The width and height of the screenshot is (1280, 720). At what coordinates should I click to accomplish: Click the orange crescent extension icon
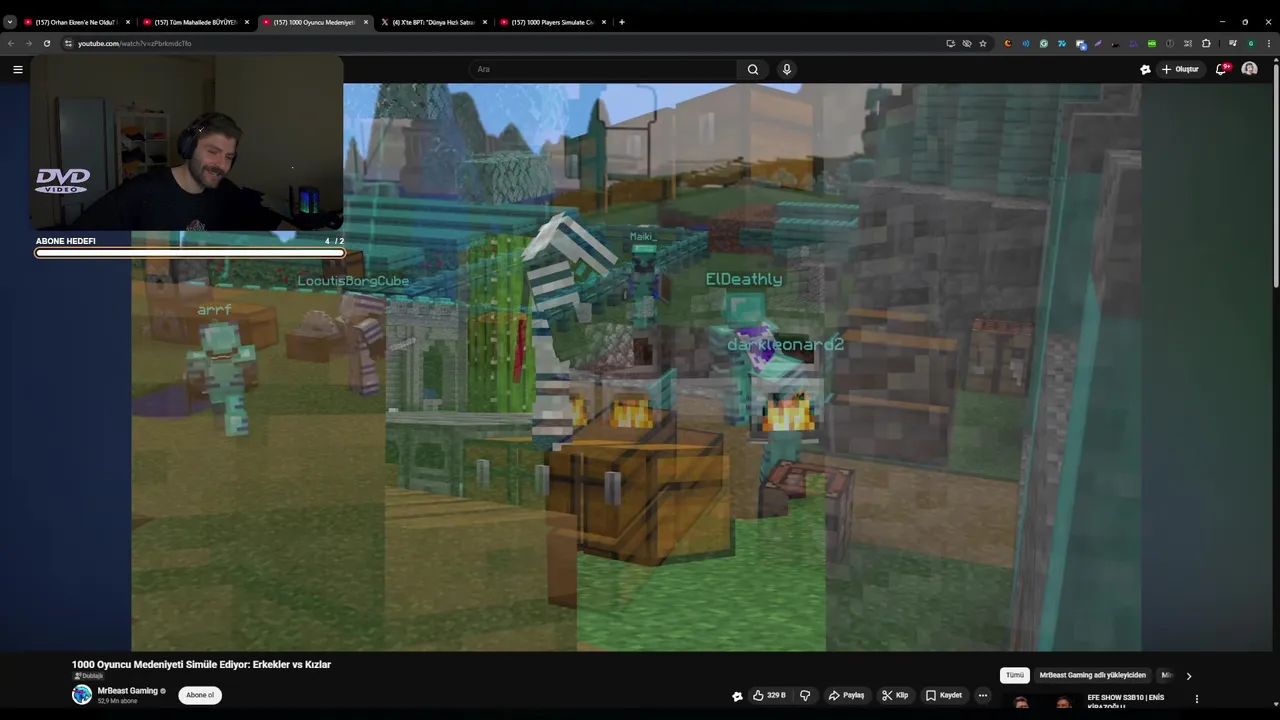coord(1008,43)
